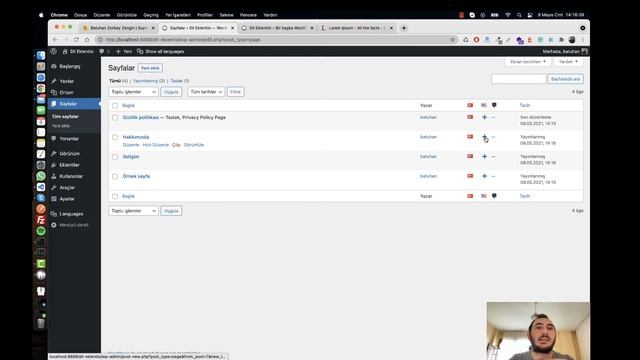Click the page search input field
This screenshot has height=360, width=640.
[x=518, y=79]
